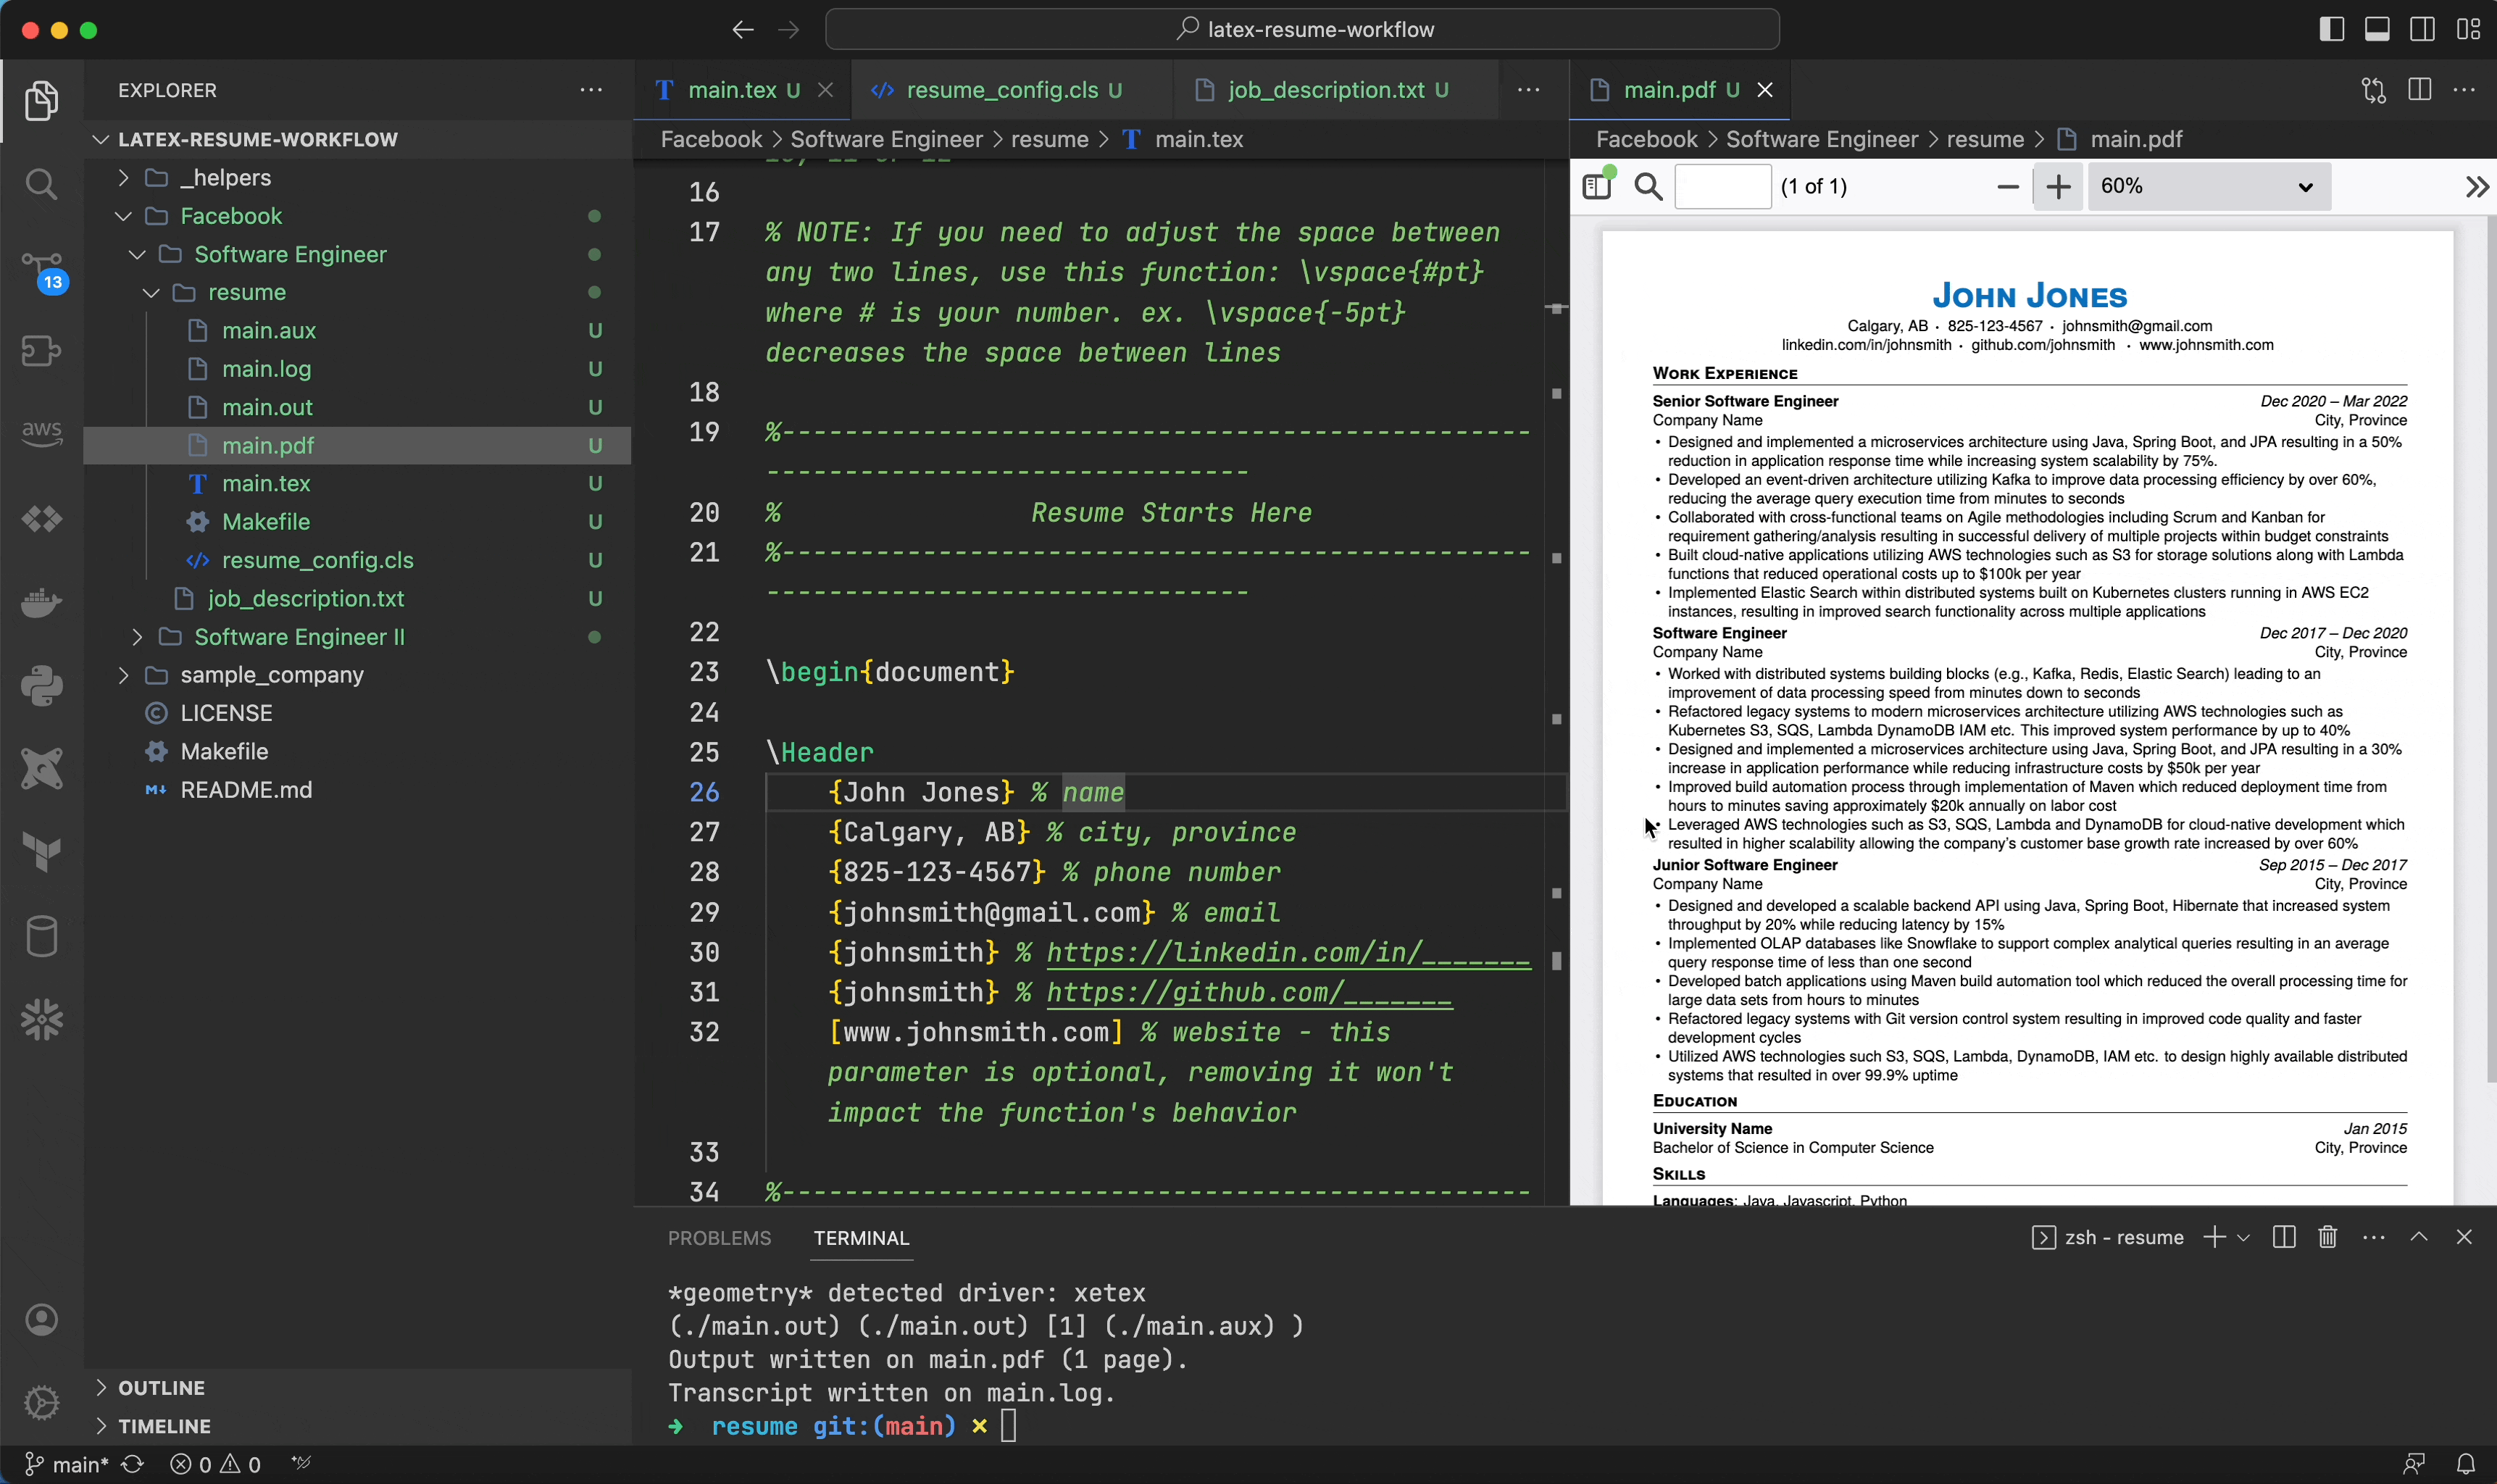Image resolution: width=2497 pixels, height=1484 pixels.
Task: Close the terminal panel with X
Action: tap(2464, 1237)
